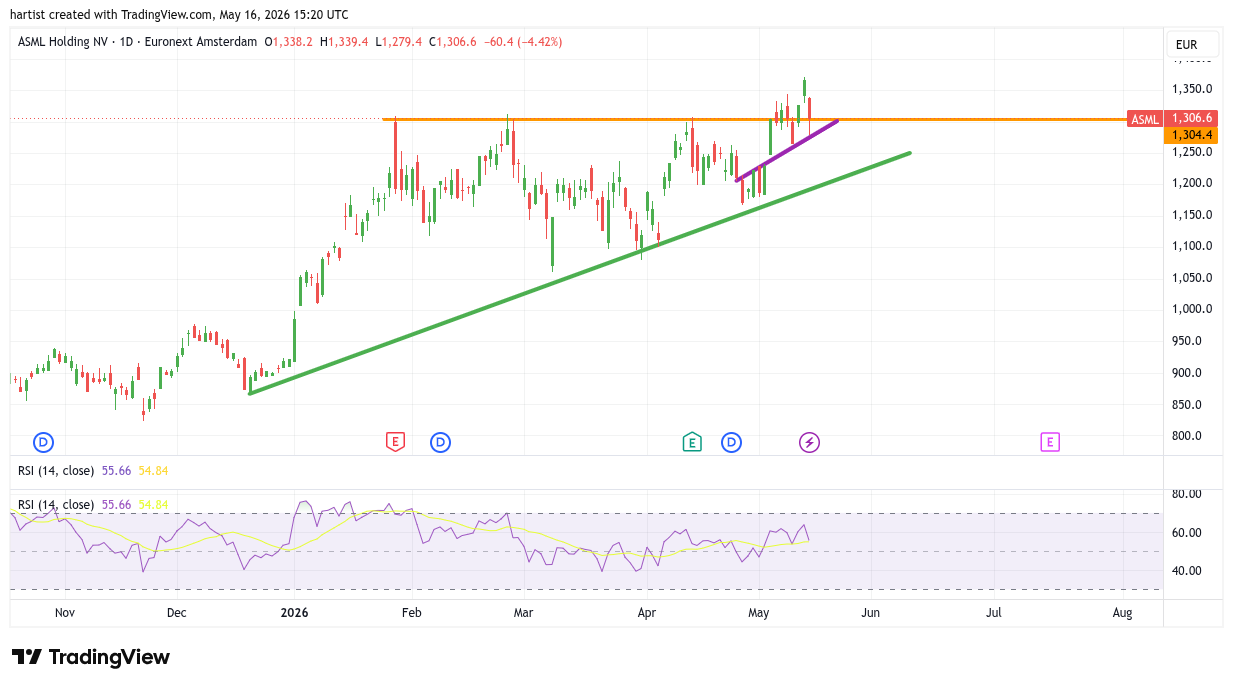This screenshot has width=1233, height=687.
Task: Select the dividend D marker in early February
Action: click(x=440, y=442)
